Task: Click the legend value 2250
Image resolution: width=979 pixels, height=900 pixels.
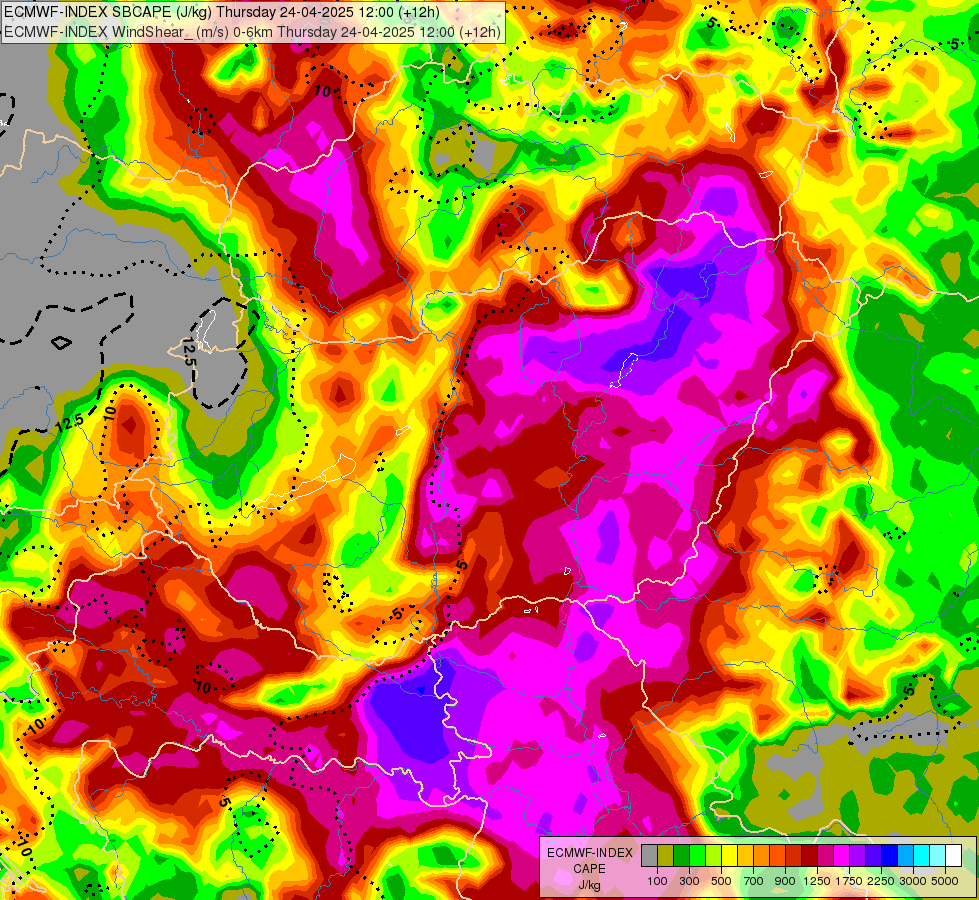Action: [x=881, y=881]
